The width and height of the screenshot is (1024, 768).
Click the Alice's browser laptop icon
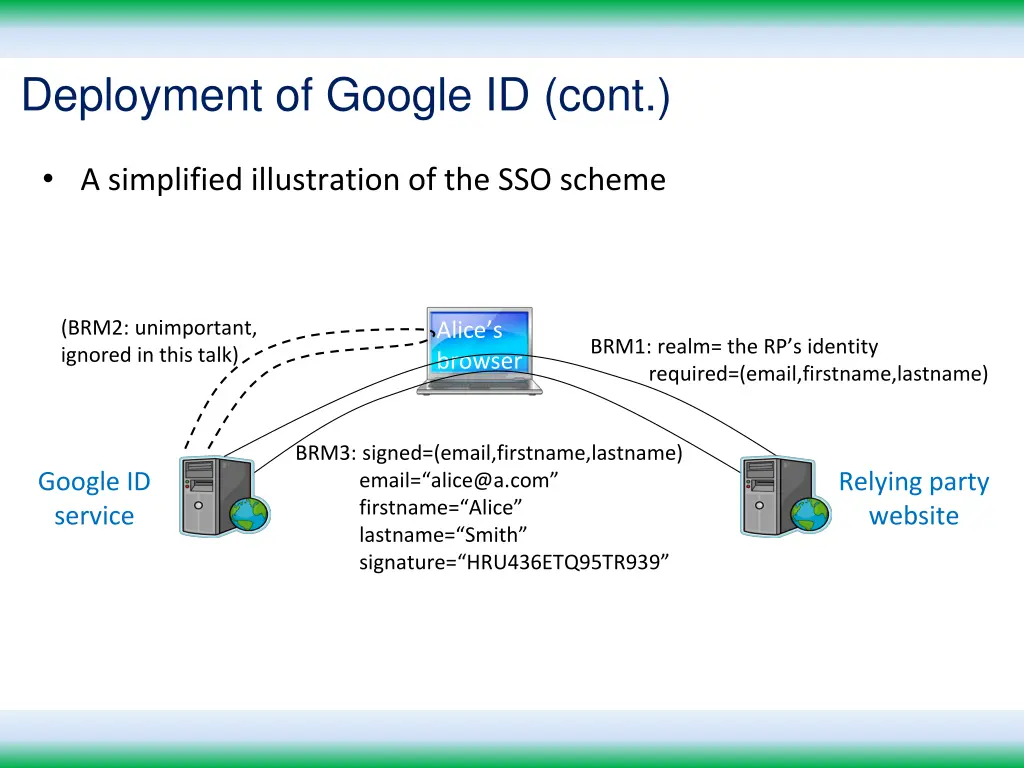[x=479, y=351]
